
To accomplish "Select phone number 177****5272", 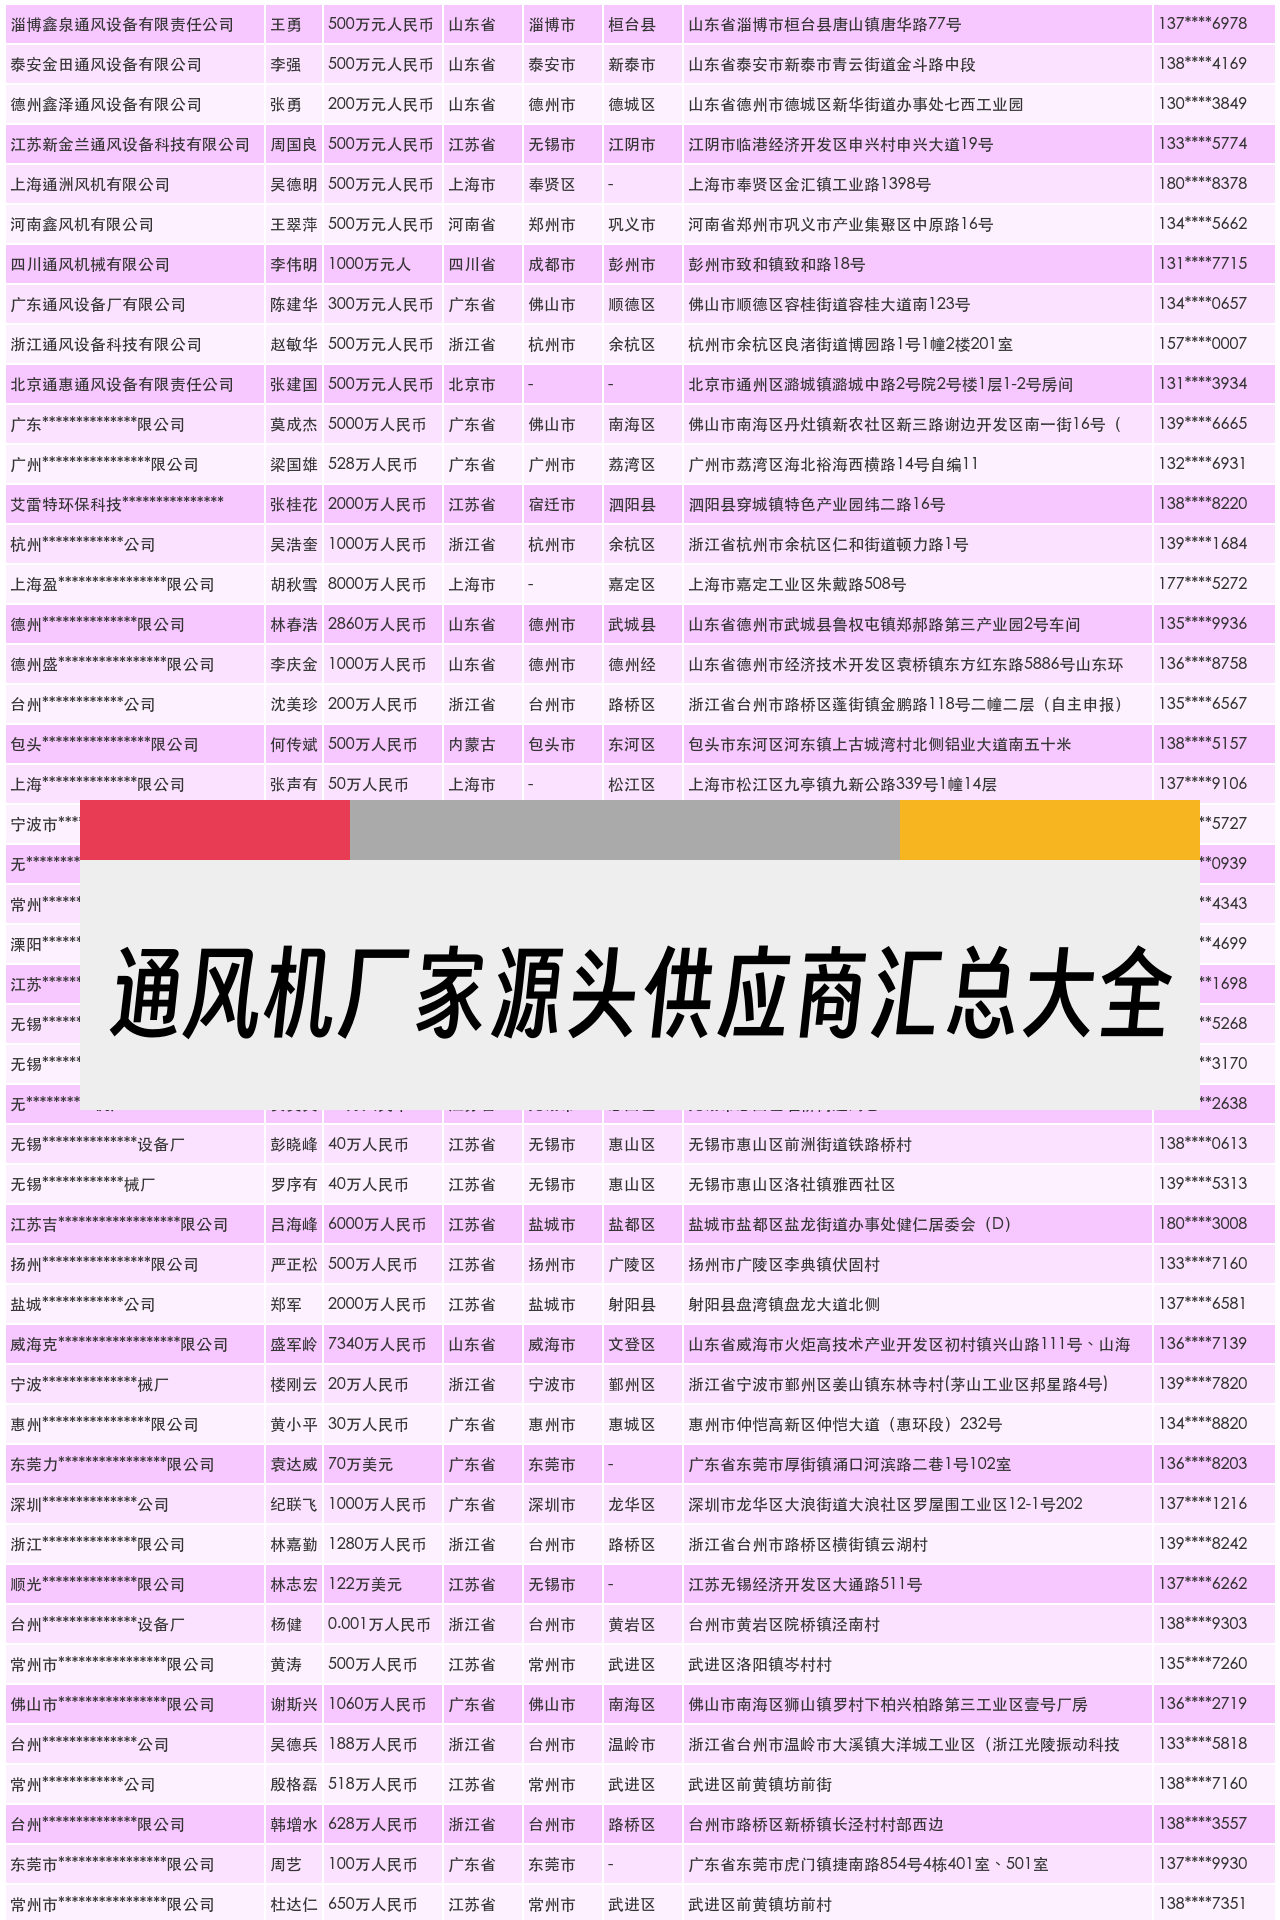I will click(x=1203, y=583).
